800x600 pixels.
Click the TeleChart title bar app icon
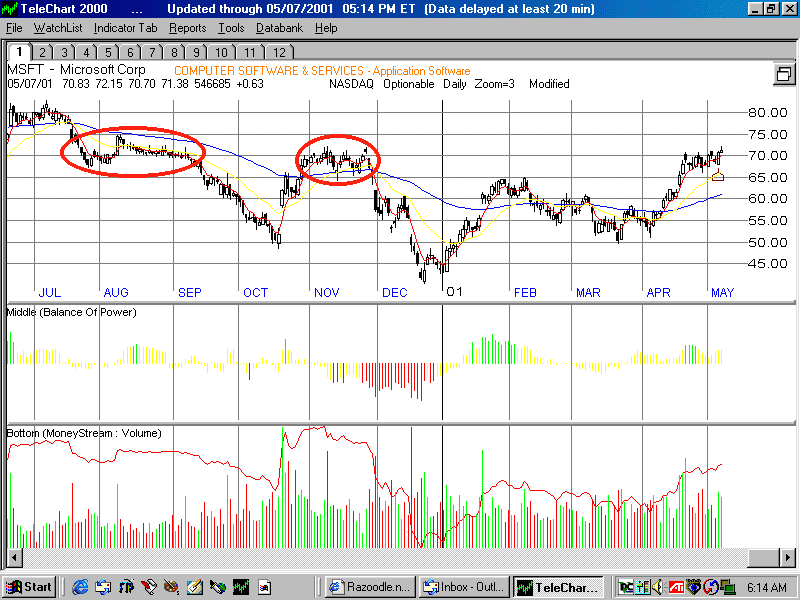tap(10, 9)
